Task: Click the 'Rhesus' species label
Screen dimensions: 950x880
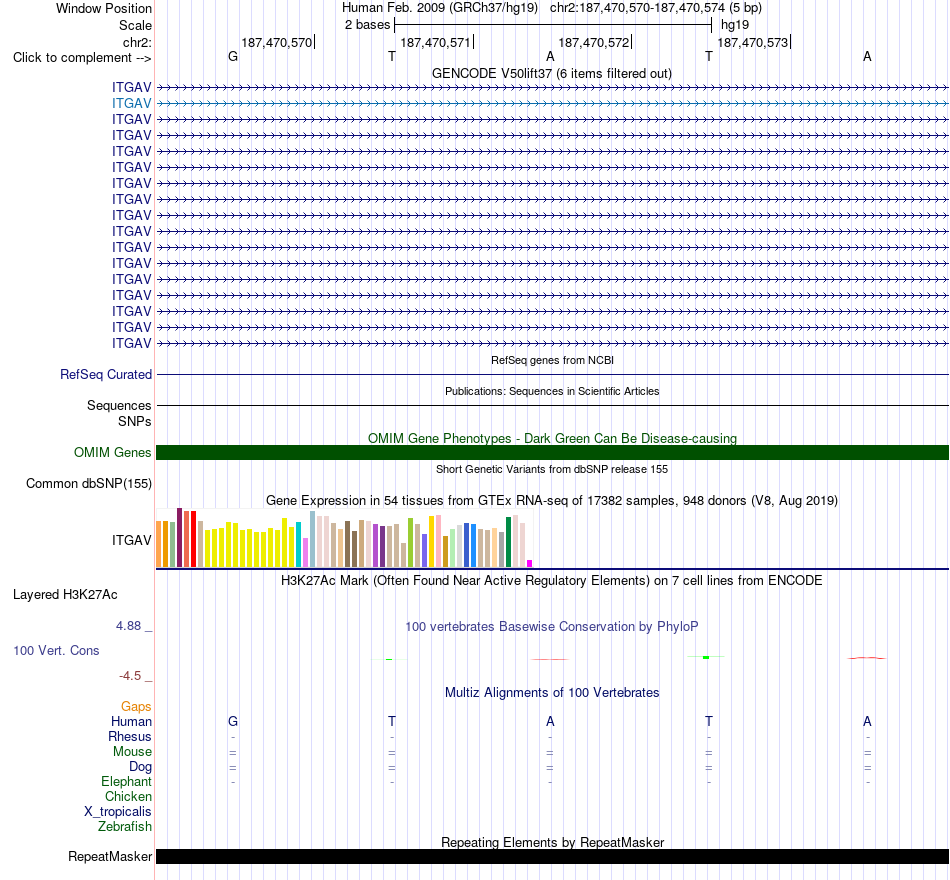Action: tap(130, 736)
